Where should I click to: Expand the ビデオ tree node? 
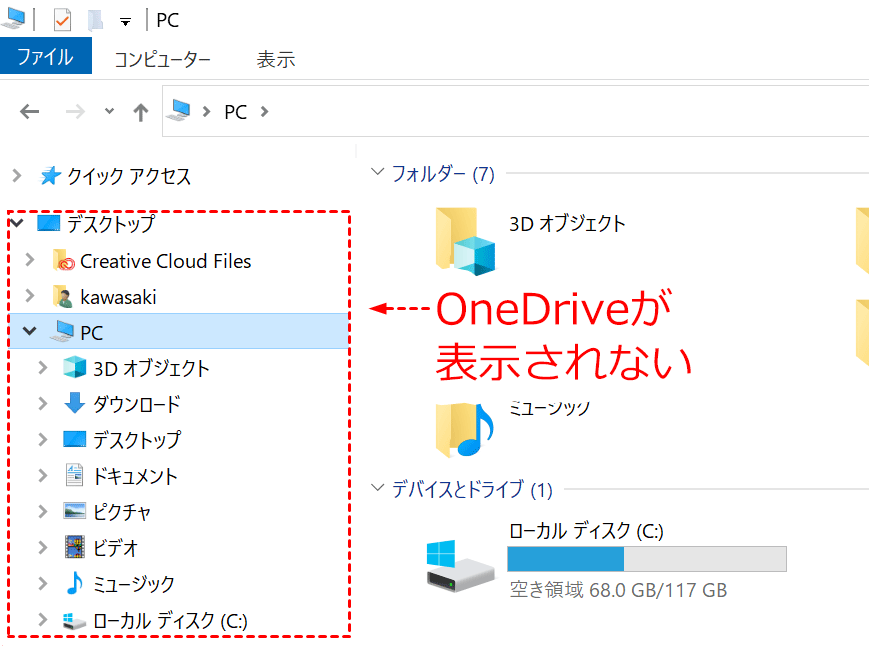(x=43, y=547)
